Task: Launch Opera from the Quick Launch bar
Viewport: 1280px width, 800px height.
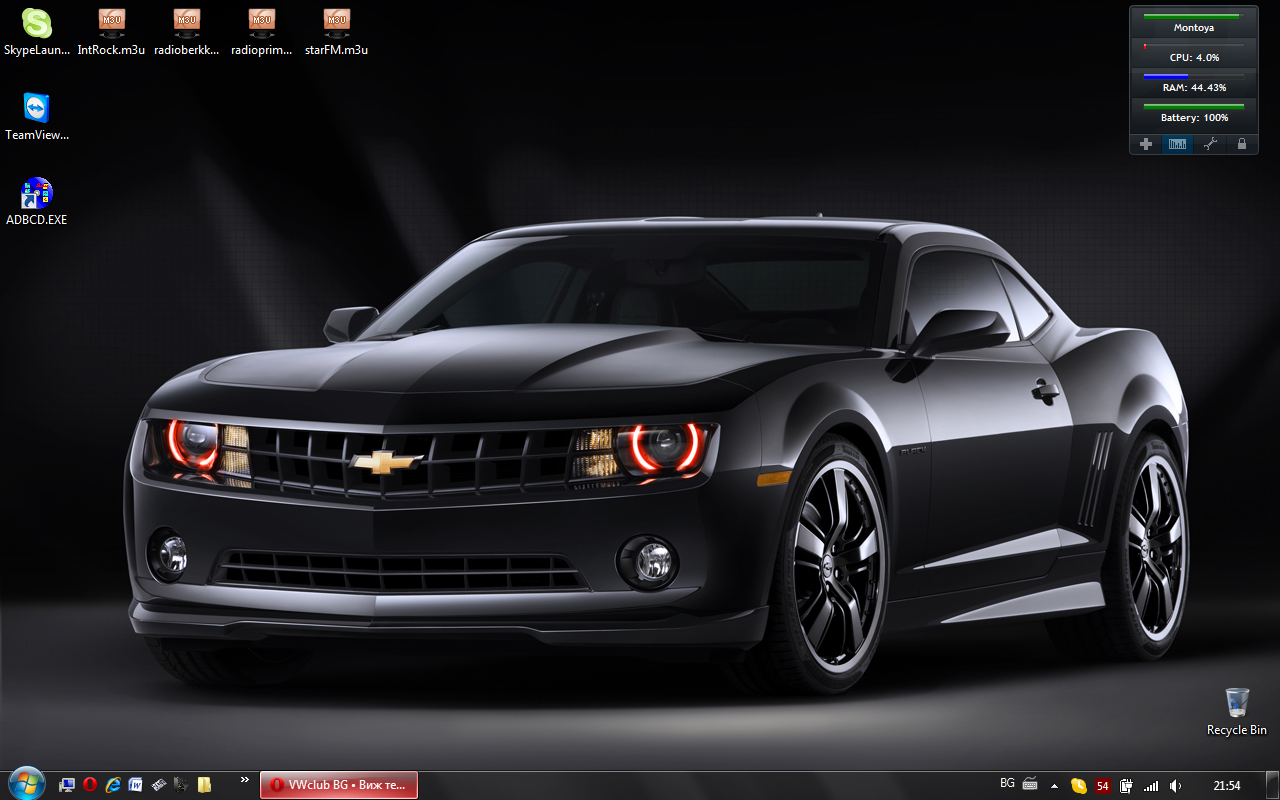Action: tap(90, 785)
